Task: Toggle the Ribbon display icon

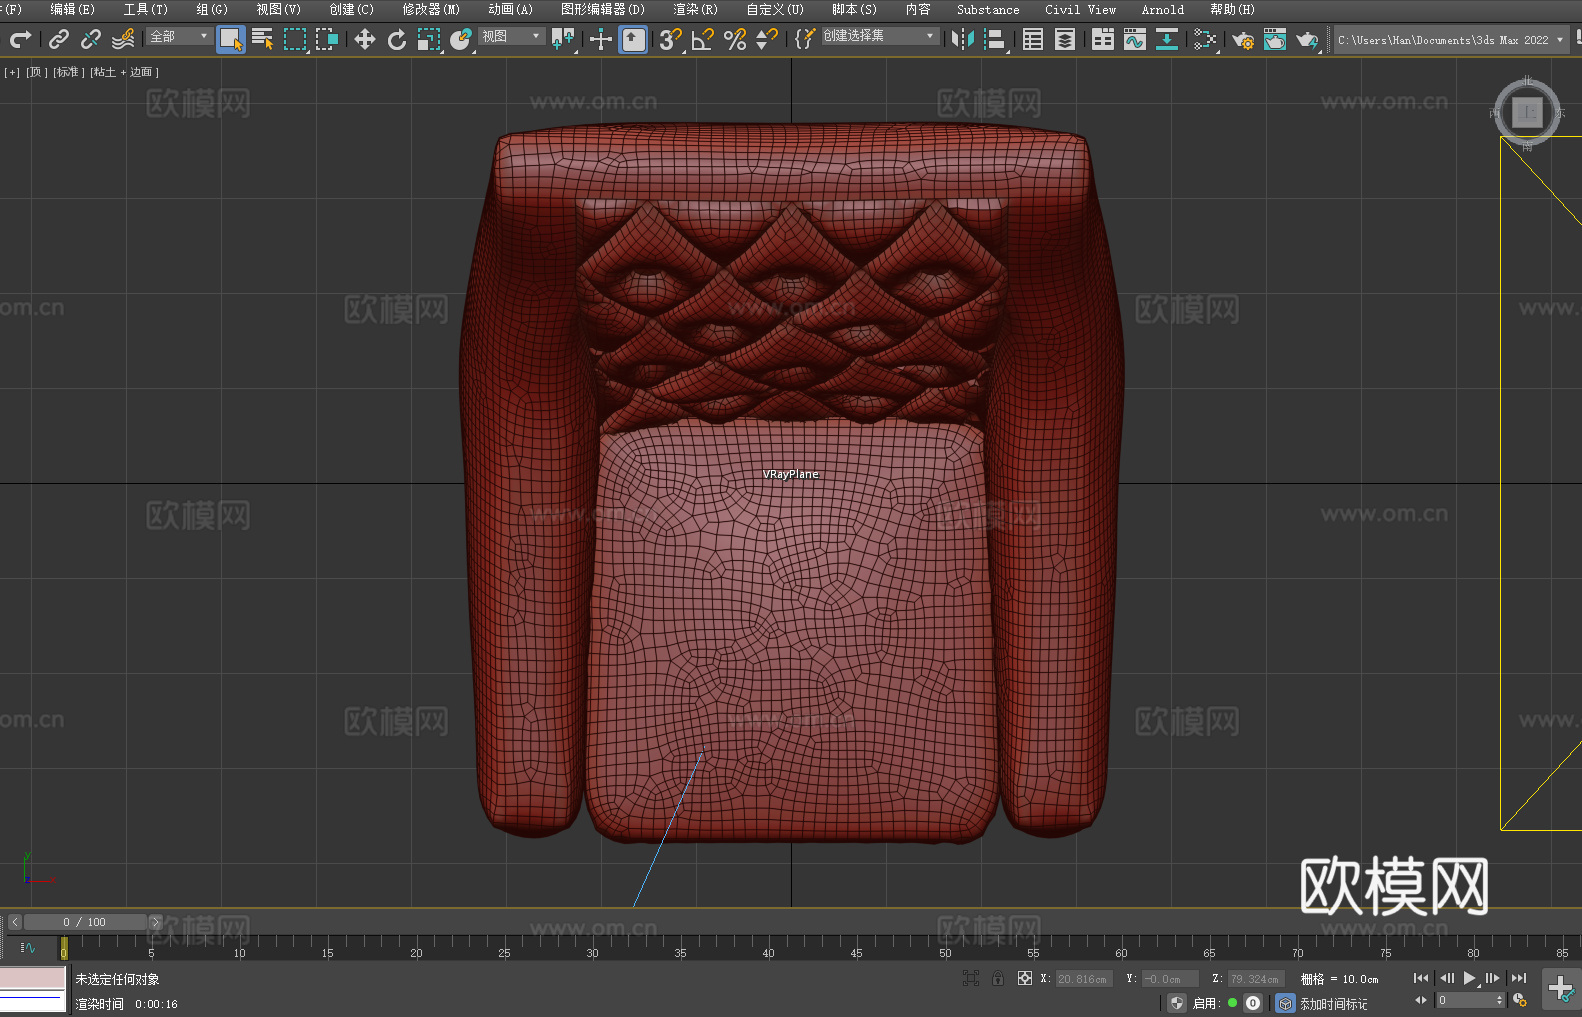Action: [1103, 39]
